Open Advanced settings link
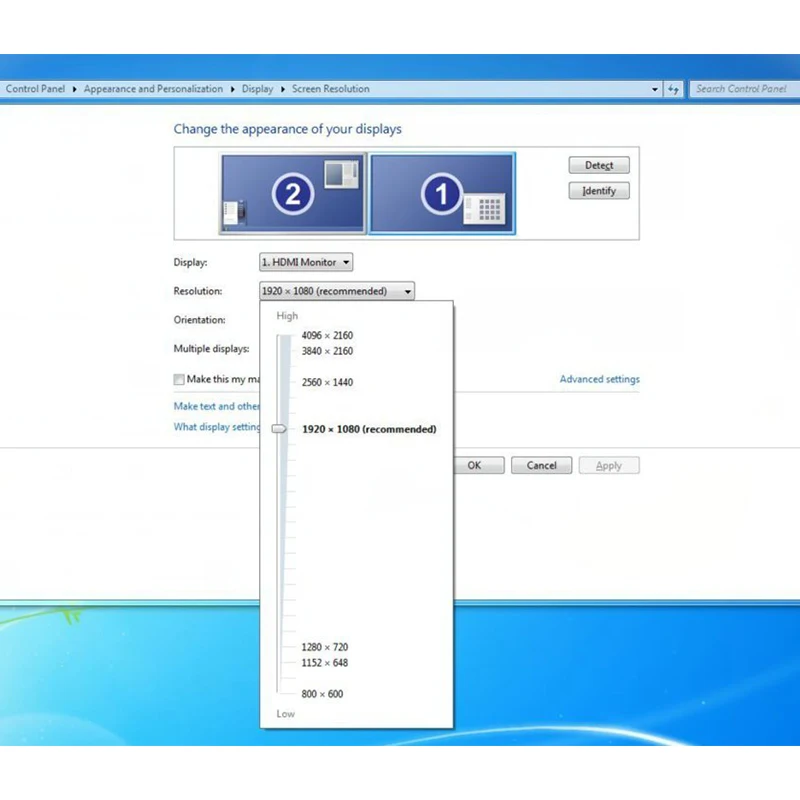The width and height of the screenshot is (800, 800). click(599, 379)
